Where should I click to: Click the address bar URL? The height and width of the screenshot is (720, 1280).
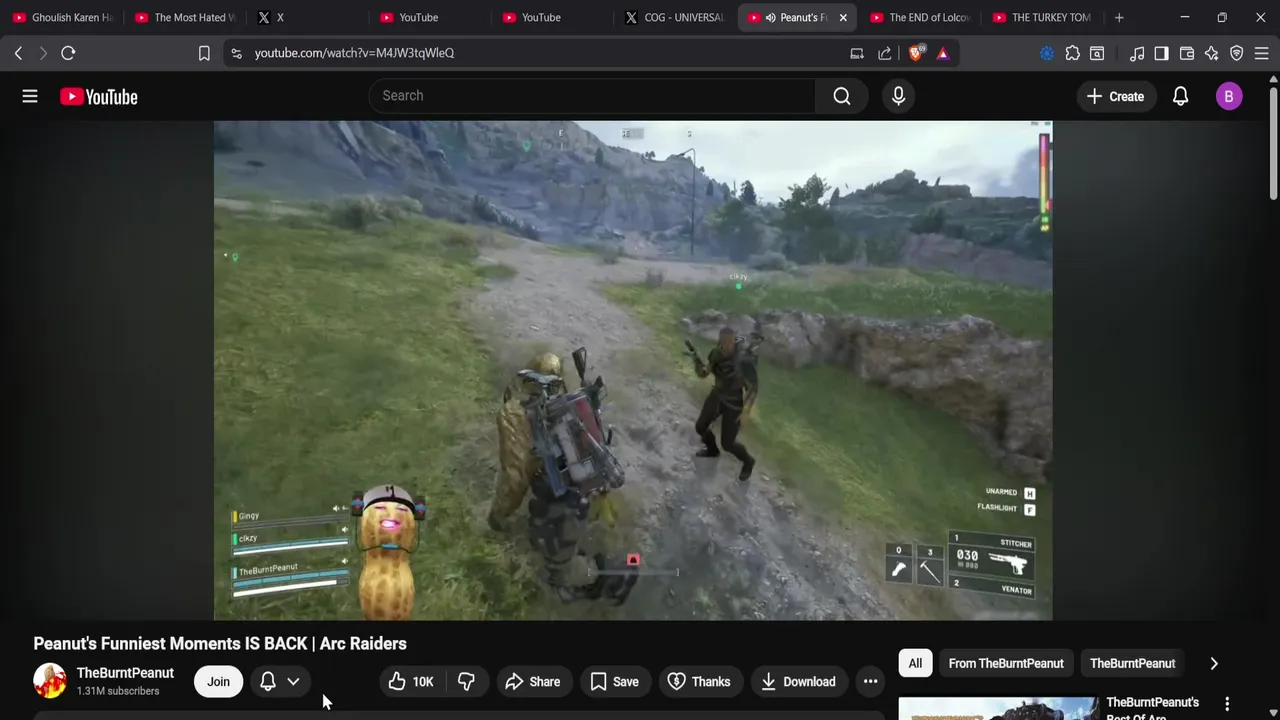354,53
